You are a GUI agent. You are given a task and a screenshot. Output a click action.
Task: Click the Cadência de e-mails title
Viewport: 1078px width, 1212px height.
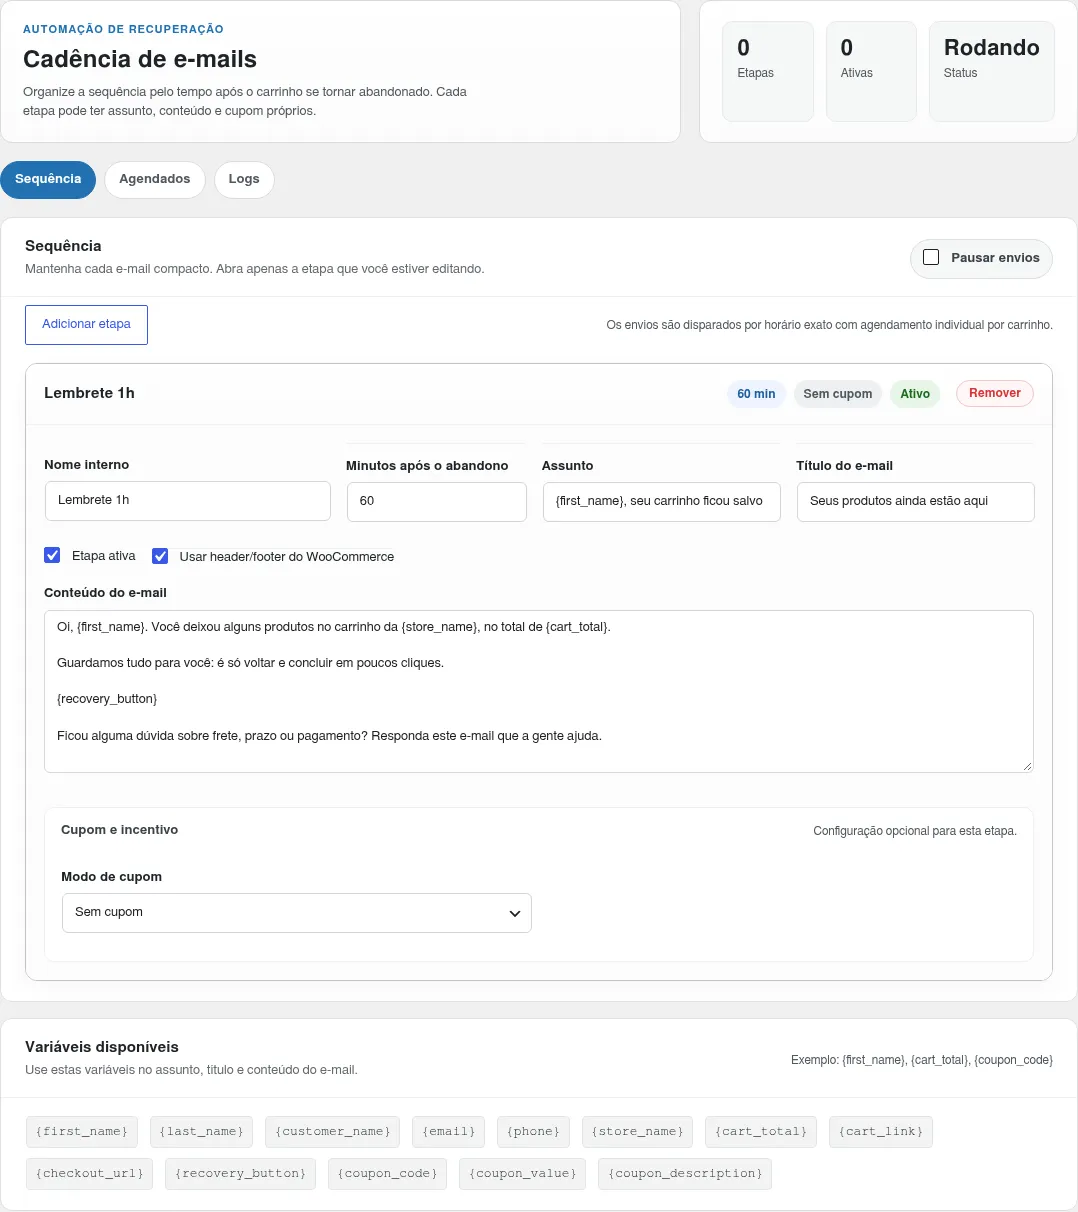(140, 59)
